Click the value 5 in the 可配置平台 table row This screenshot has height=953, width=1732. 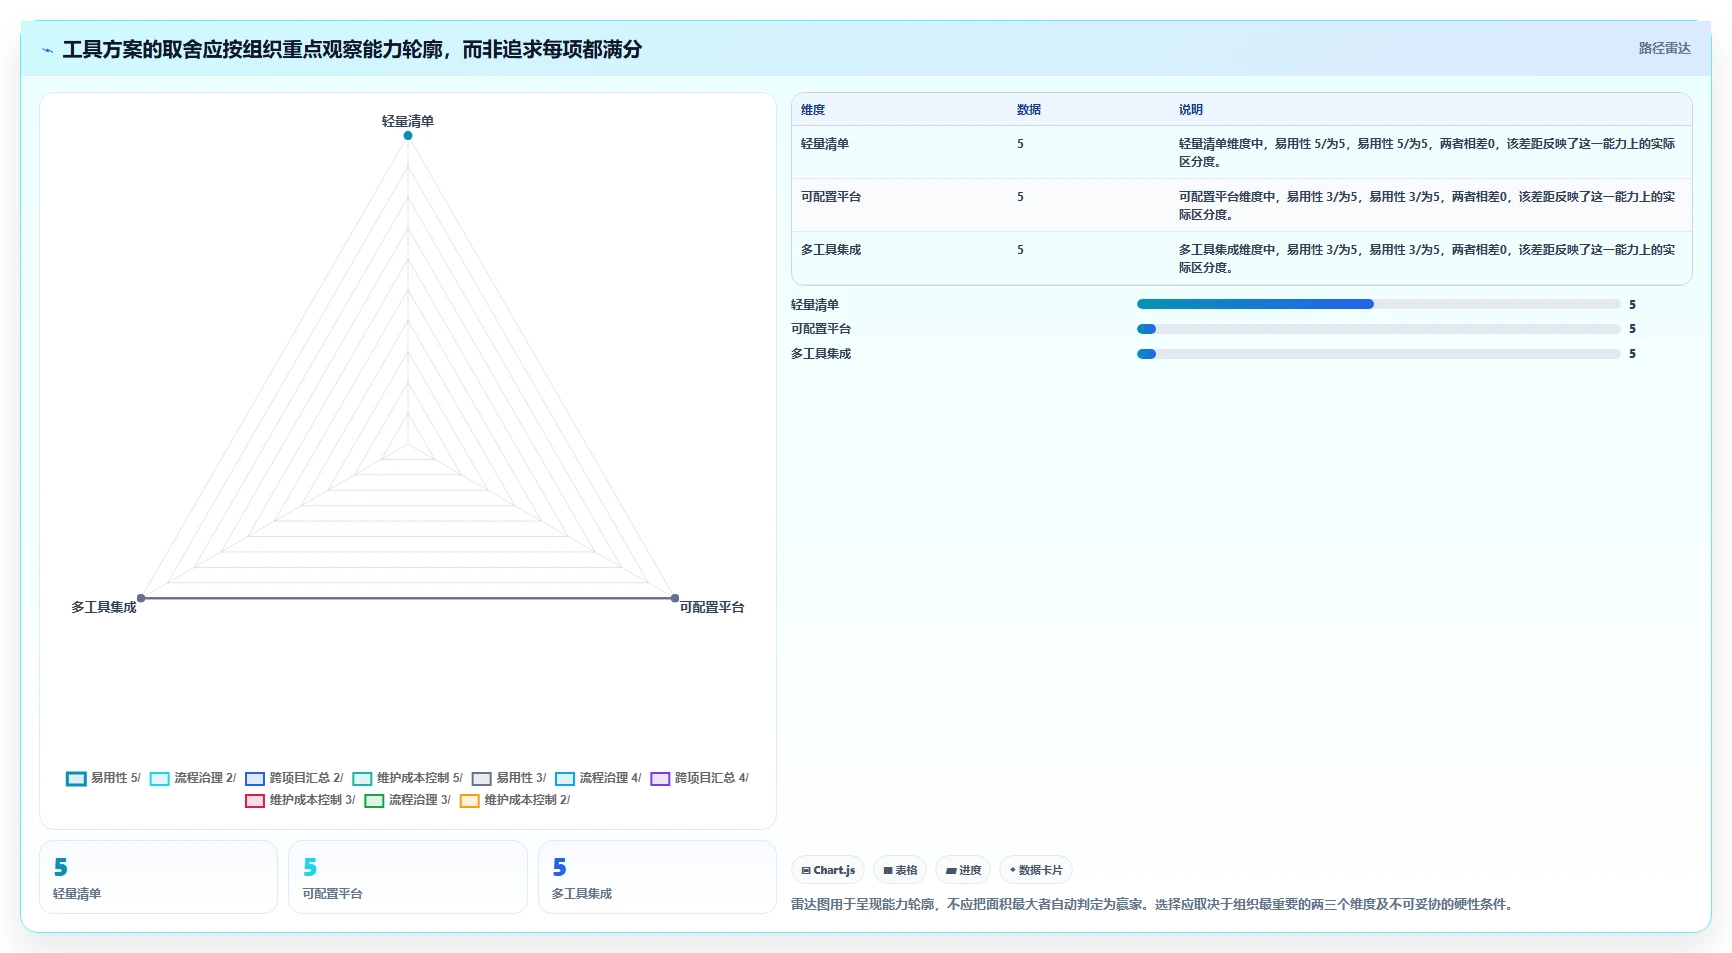pyautogui.click(x=1020, y=197)
